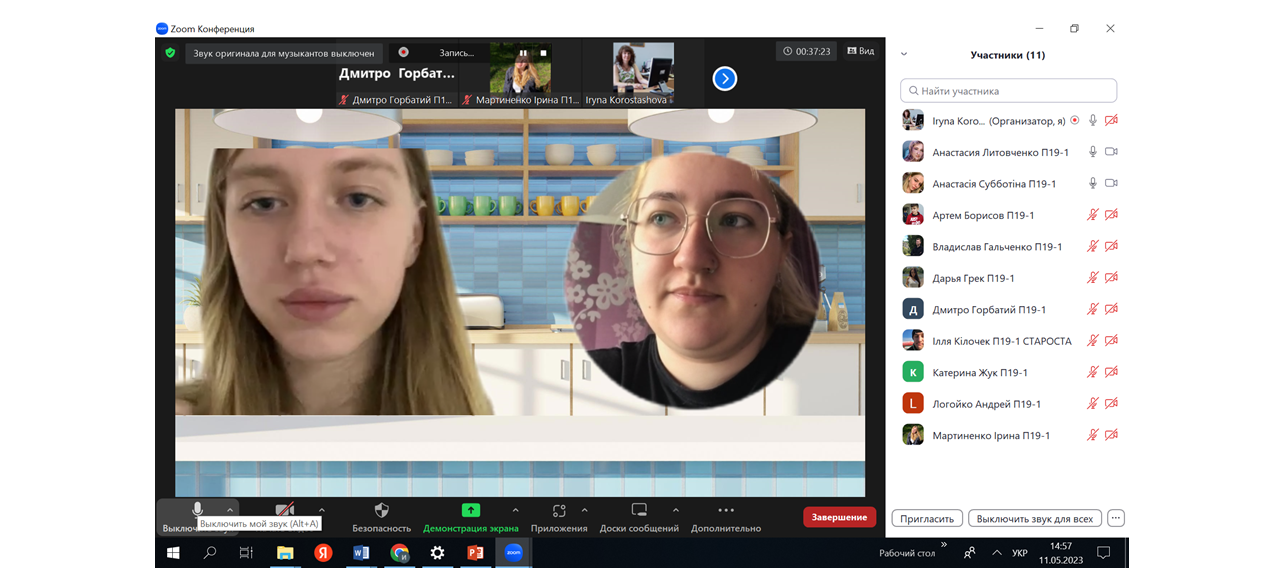Screen dimensions: 1284x588
Task: Click the УКР language indicator
Action: point(1020,553)
